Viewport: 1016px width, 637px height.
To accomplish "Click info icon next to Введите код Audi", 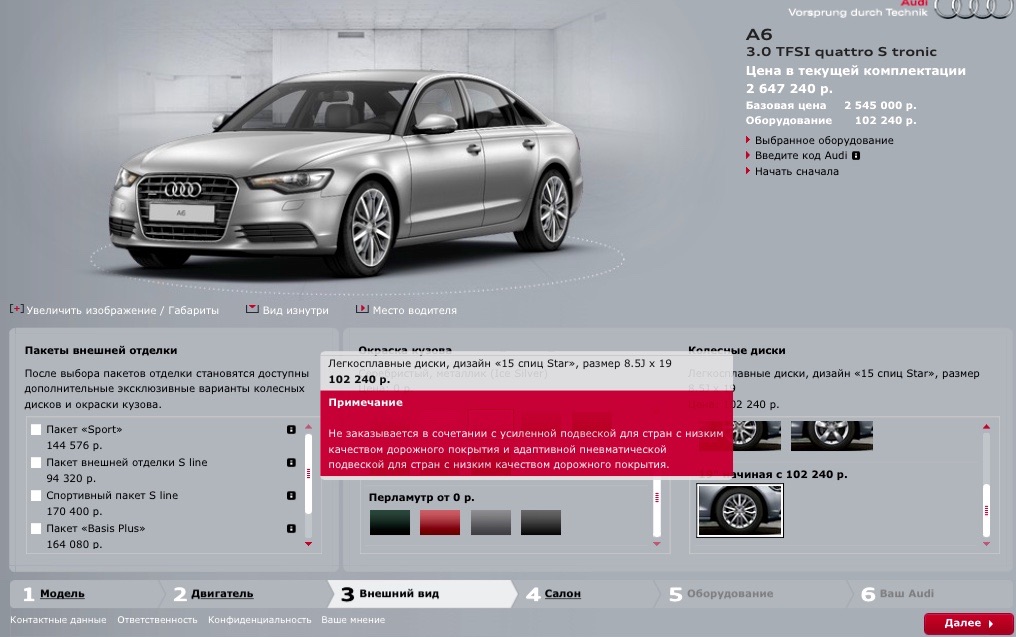I will click(856, 156).
